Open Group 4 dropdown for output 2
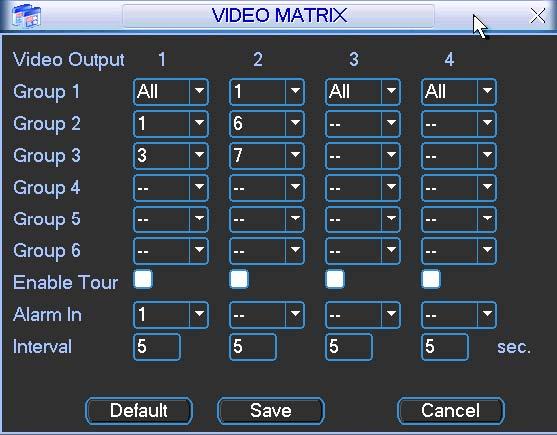Image resolution: width=557 pixels, height=435 pixels. tap(267, 187)
